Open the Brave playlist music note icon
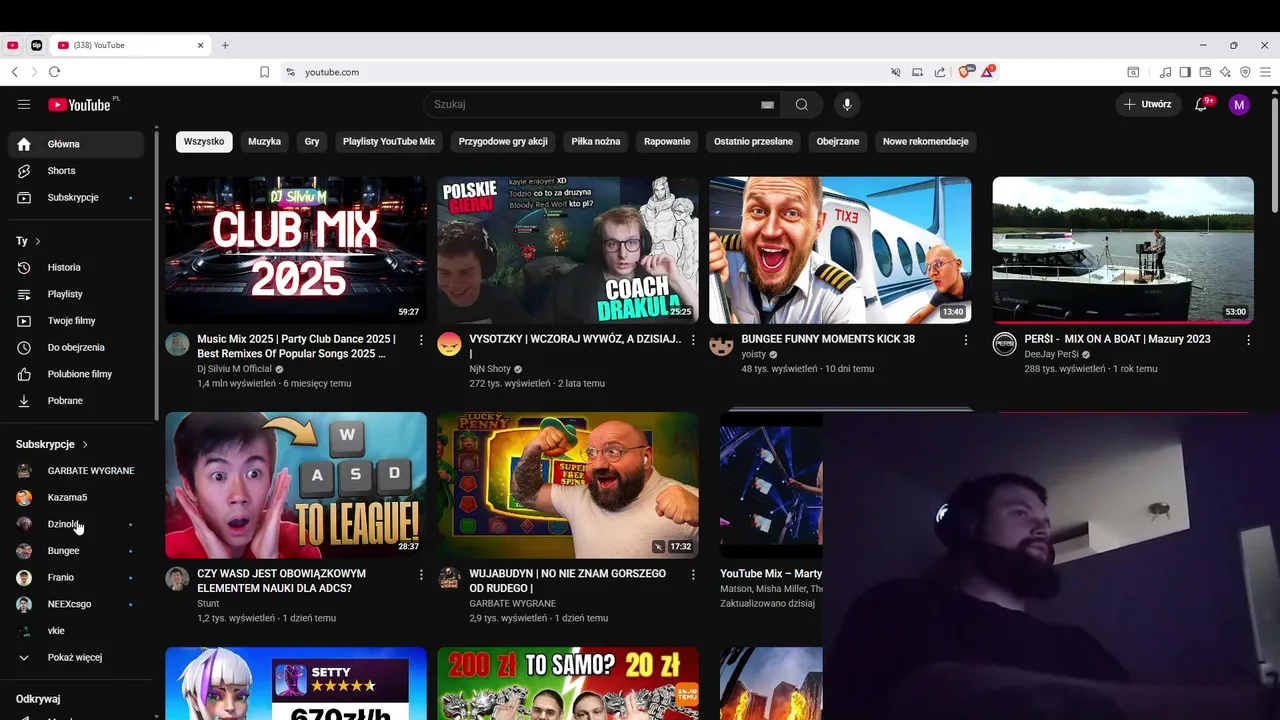 (x=1165, y=72)
